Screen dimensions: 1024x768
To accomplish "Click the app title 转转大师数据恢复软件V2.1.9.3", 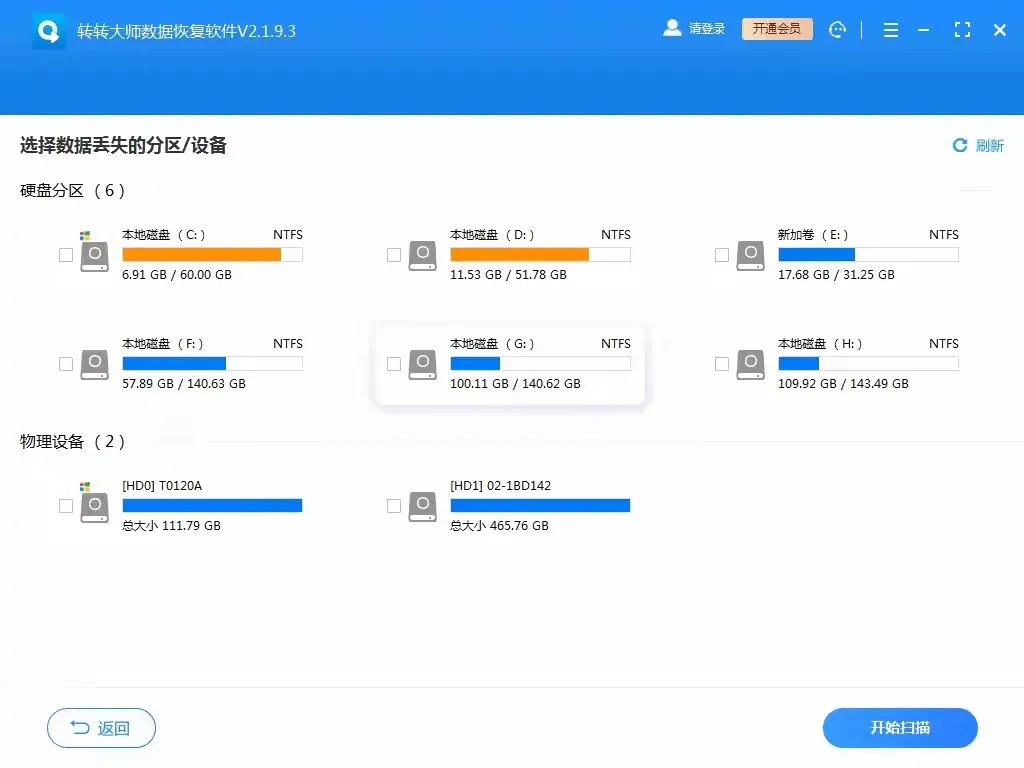I will click(186, 31).
